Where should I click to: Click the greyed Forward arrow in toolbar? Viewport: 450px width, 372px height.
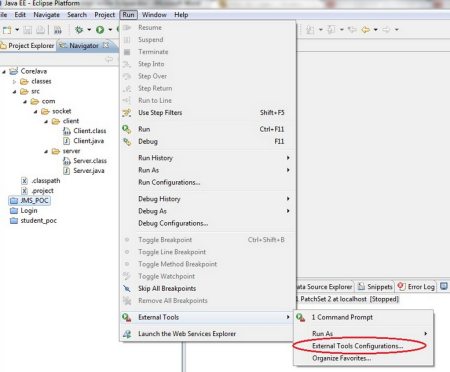[x=387, y=30]
